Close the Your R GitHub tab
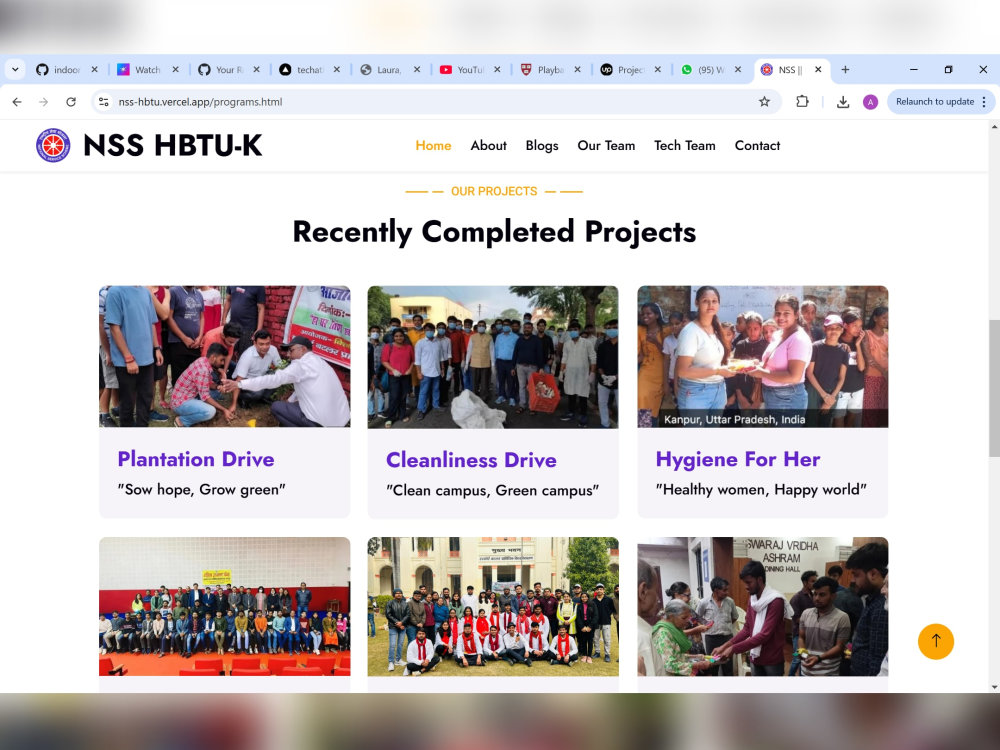The width and height of the screenshot is (1000, 750). click(256, 70)
